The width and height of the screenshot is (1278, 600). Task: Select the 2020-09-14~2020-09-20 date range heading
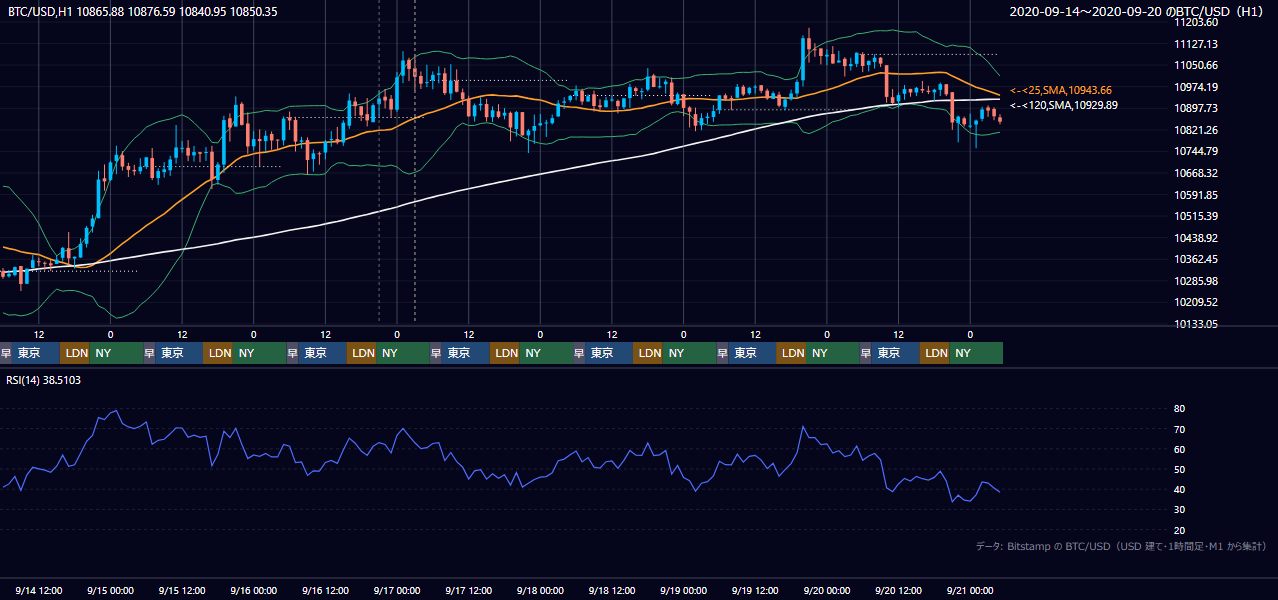[x=1138, y=12]
